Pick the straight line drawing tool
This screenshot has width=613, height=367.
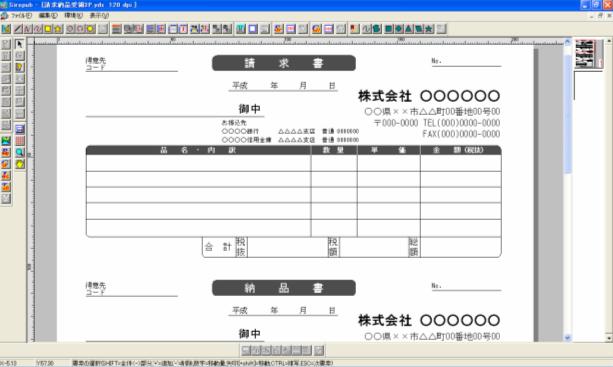pyautogui.click(x=18, y=29)
